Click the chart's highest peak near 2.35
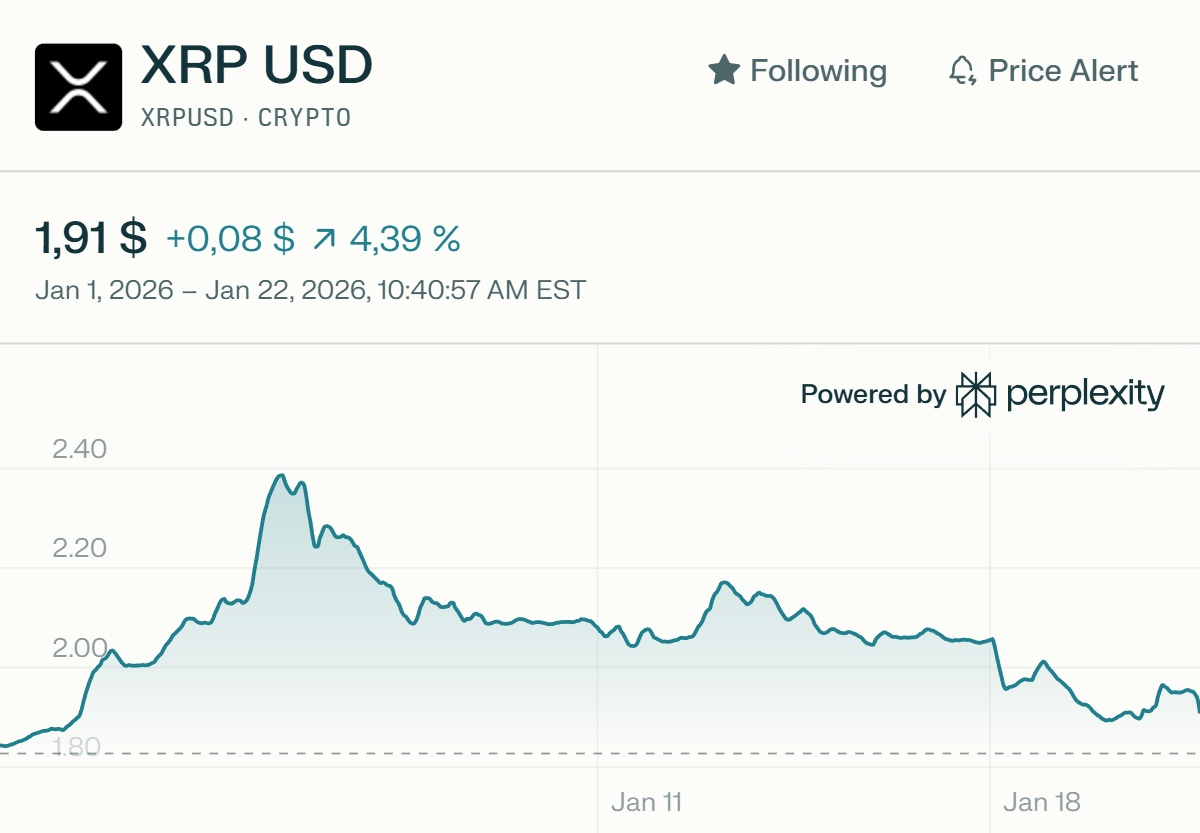Screen dimensions: 1200x833 pyautogui.click(x=282, y=473)
